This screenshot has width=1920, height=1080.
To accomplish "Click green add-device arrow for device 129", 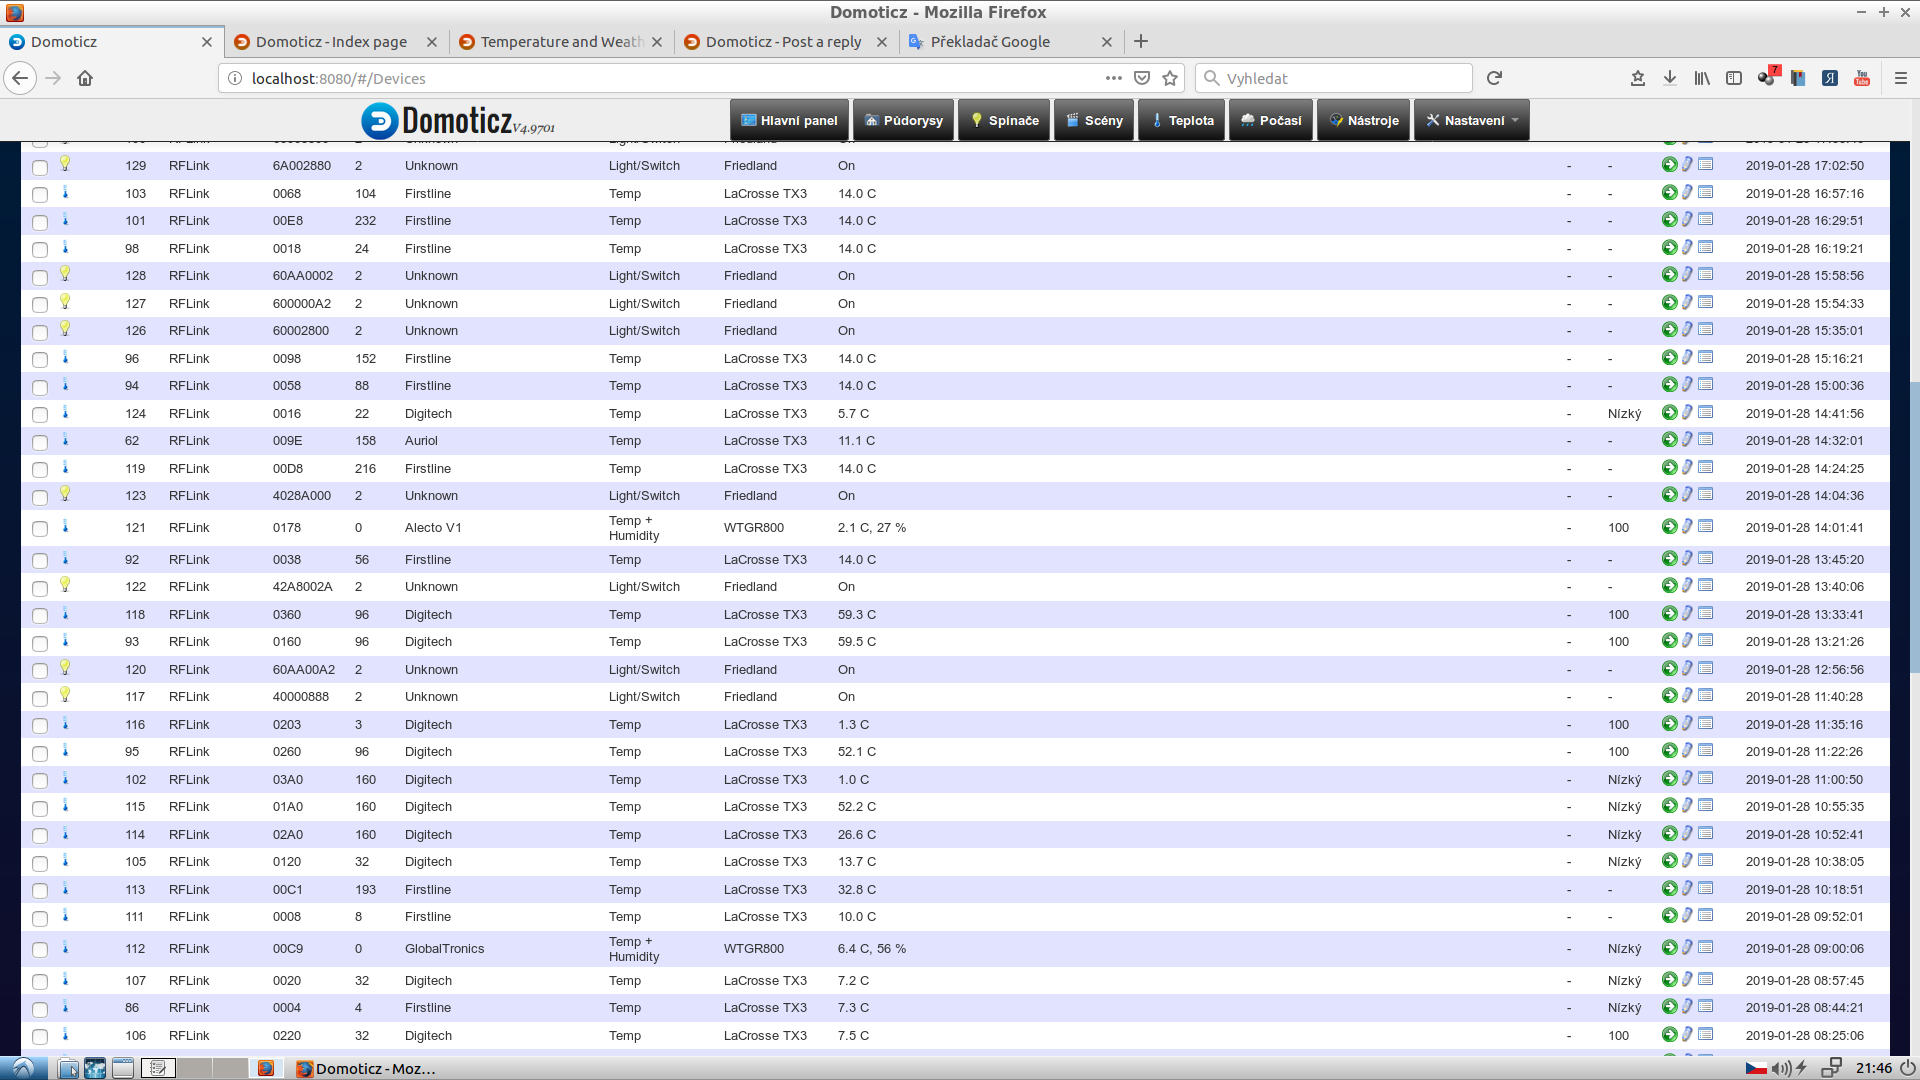I will (x=1669, y=165).
